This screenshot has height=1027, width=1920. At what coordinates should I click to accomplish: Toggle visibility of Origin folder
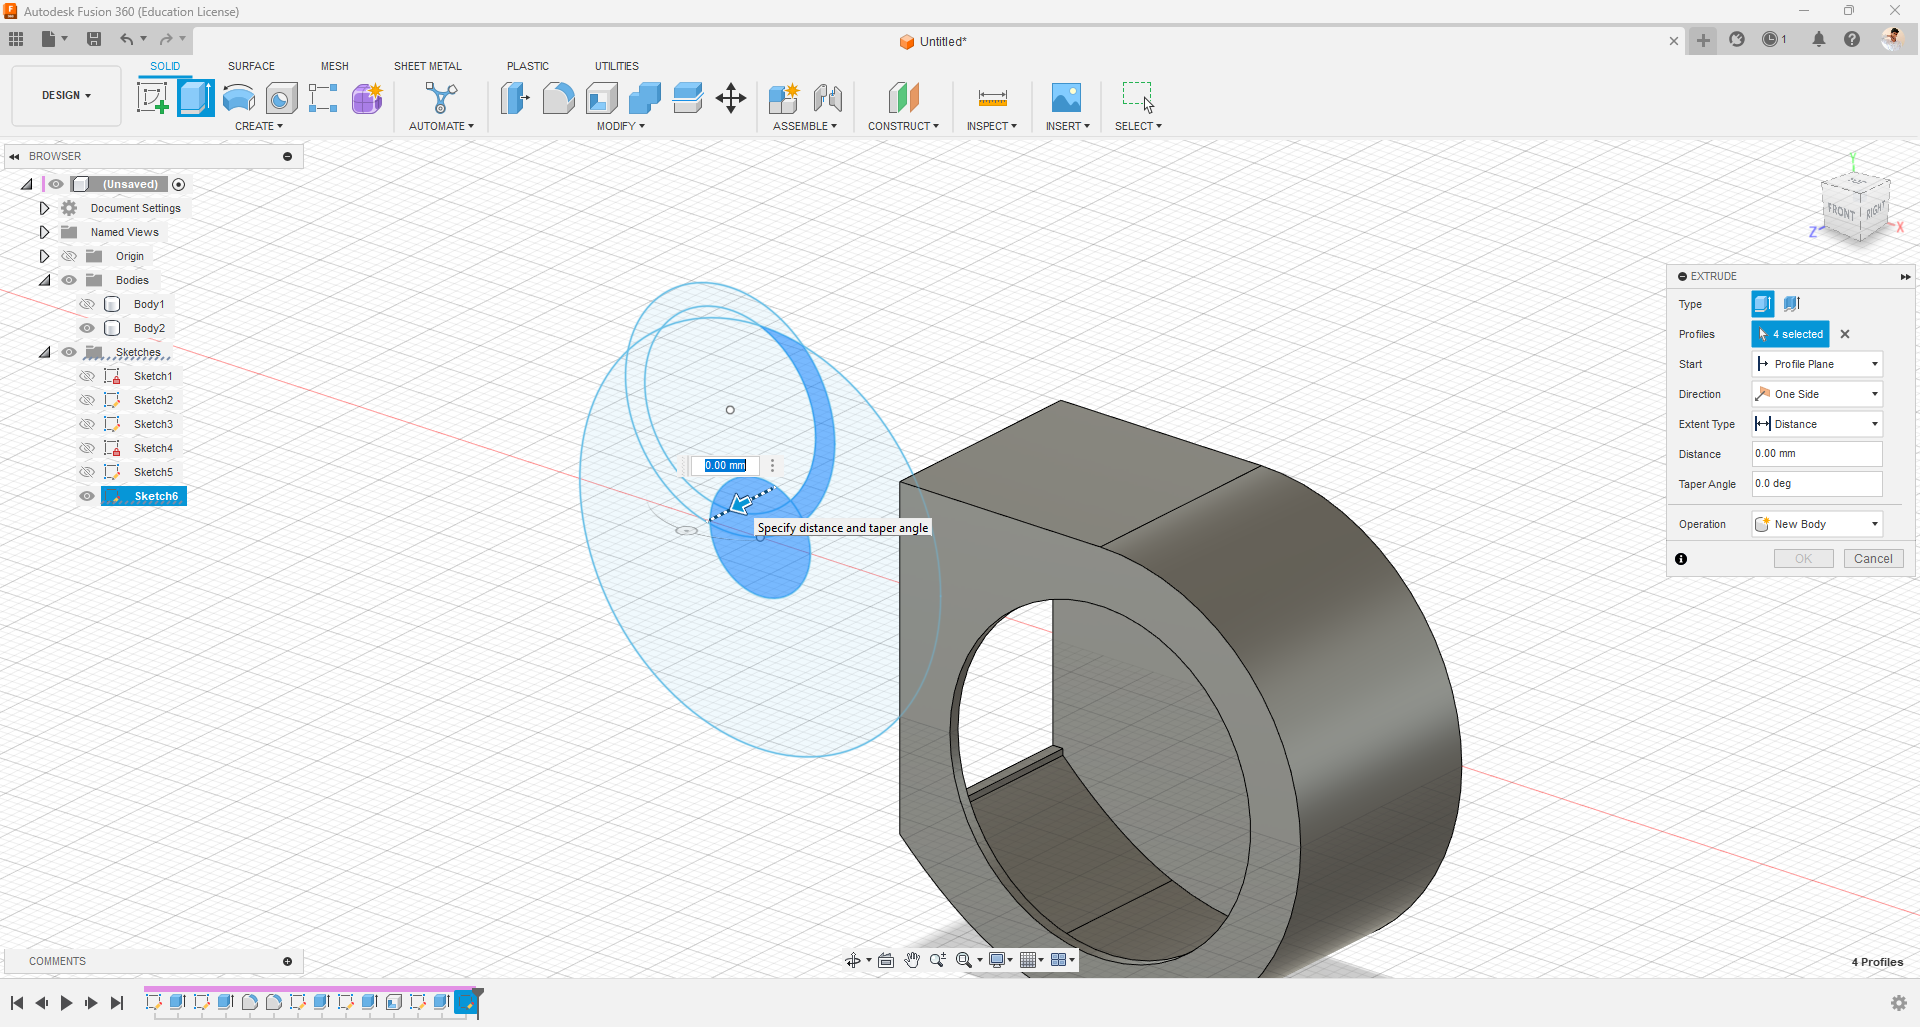pos(69,256)
